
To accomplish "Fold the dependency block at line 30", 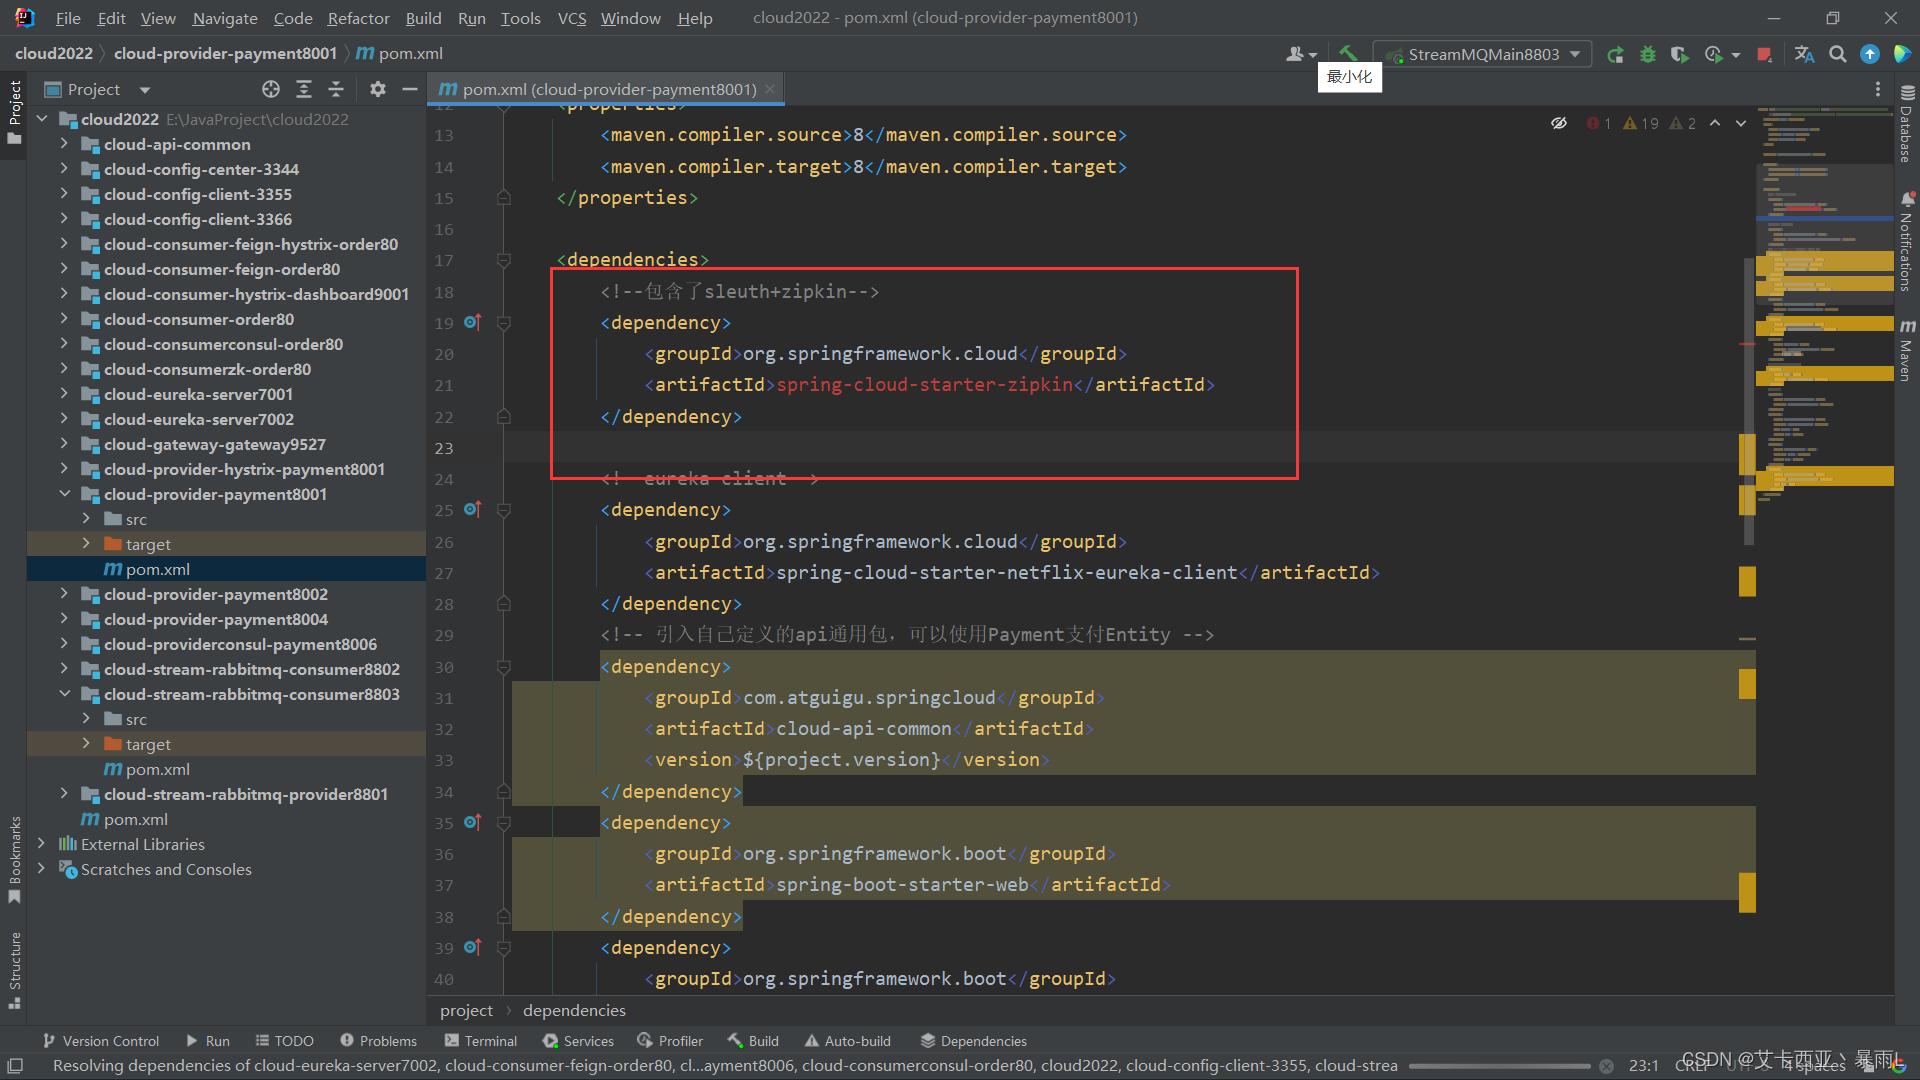I will (x=504, y=667).
